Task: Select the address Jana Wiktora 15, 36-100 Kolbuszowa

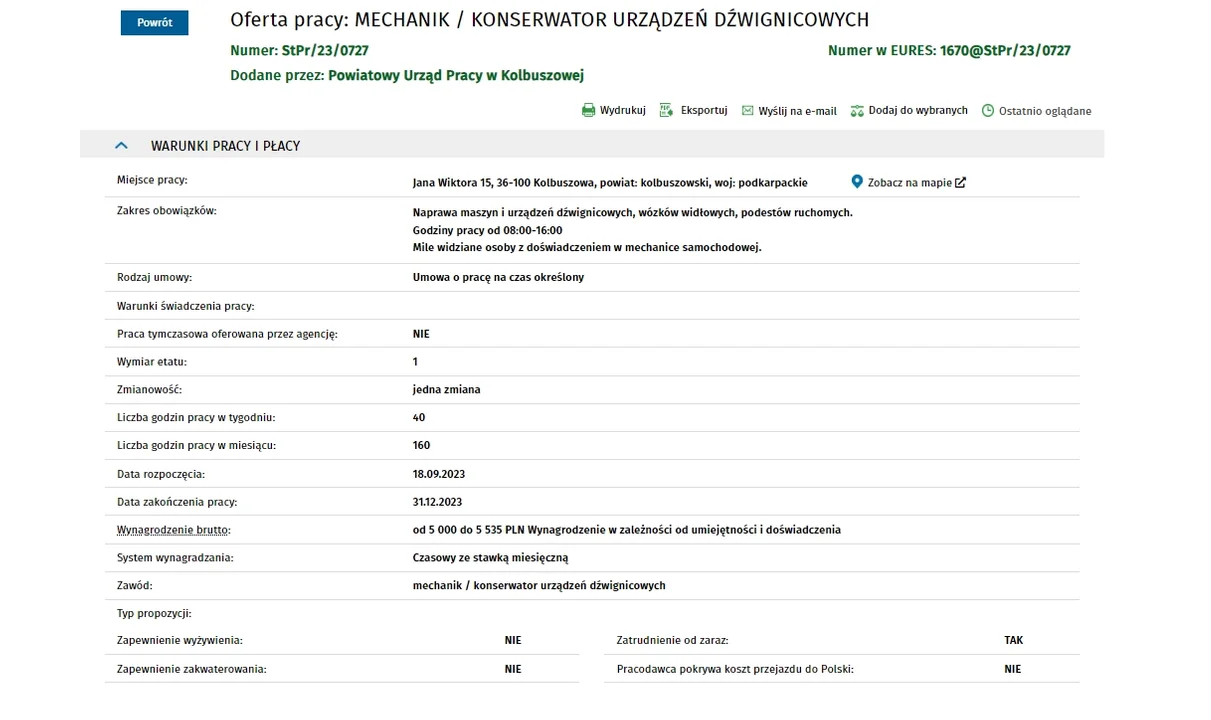Action: pos(505,183)
